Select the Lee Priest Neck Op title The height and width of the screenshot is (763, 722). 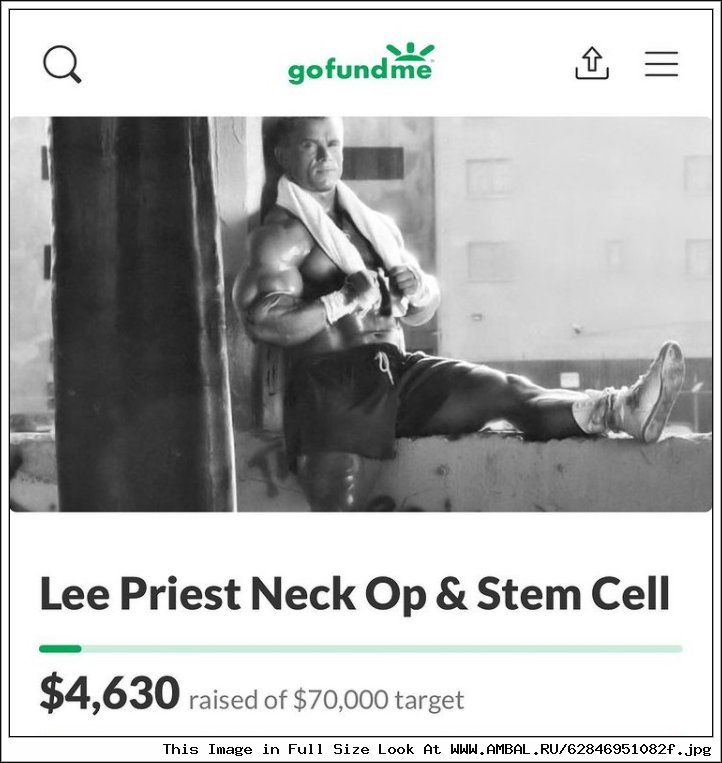(355, 593)
